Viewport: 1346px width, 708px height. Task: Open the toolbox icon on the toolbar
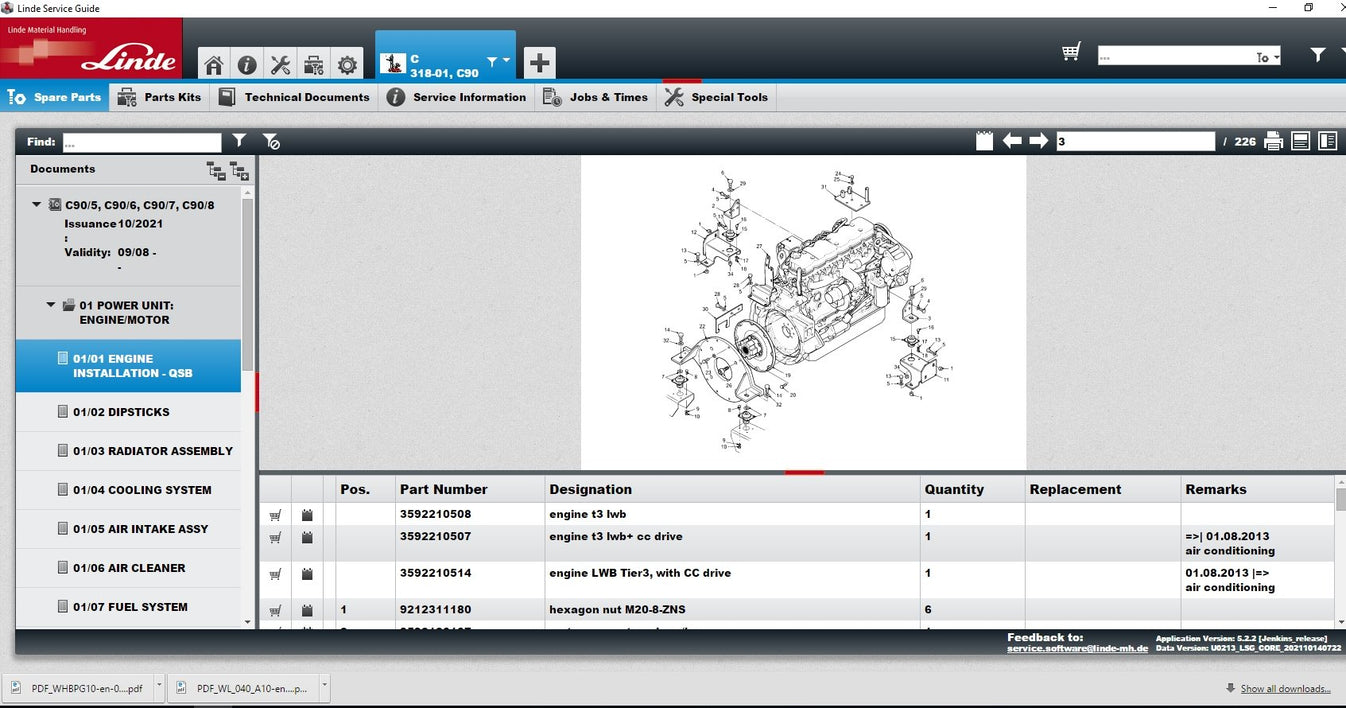tap(313, 63)
